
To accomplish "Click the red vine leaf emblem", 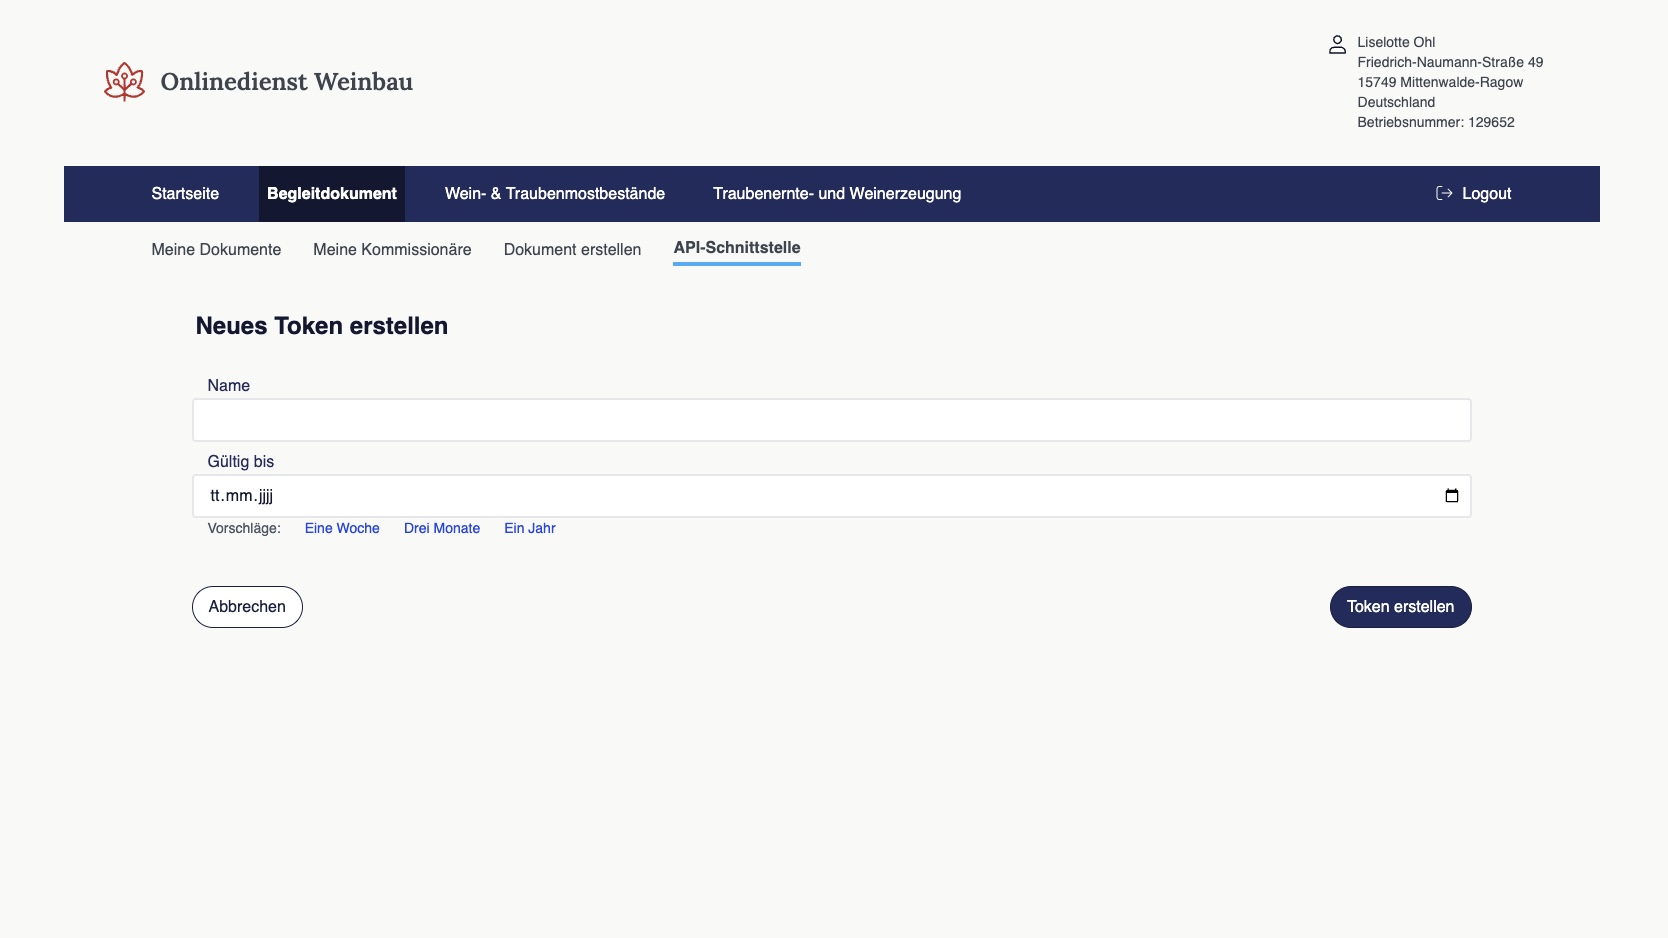I will 124,81.
